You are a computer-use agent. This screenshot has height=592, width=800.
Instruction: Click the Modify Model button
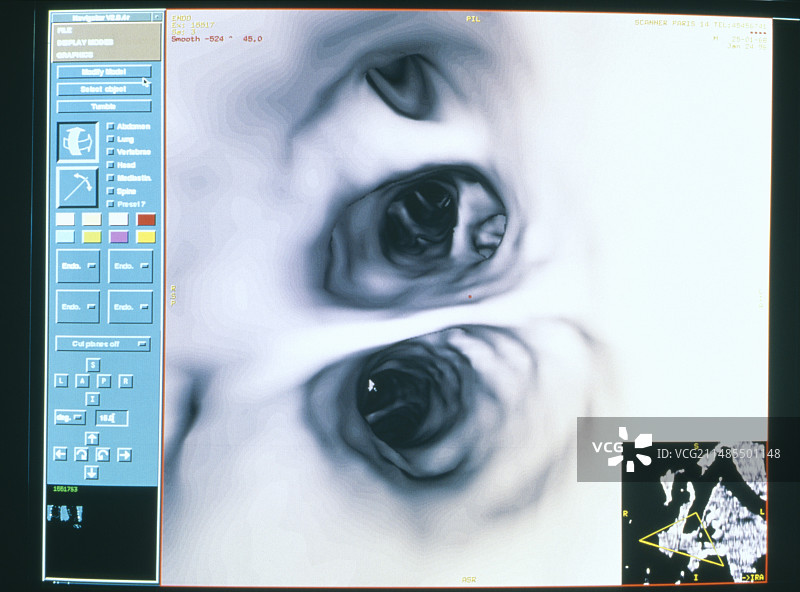point(103,72)
